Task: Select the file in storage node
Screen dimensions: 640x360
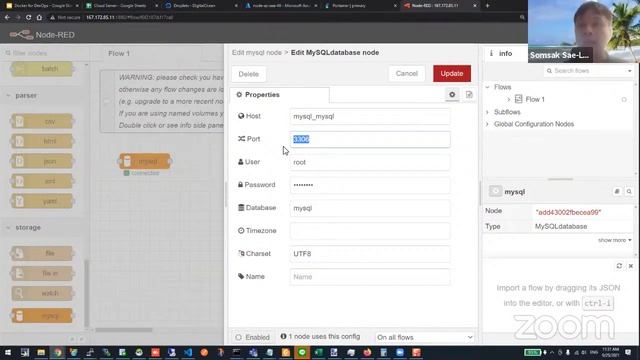Action: (42, 273)
